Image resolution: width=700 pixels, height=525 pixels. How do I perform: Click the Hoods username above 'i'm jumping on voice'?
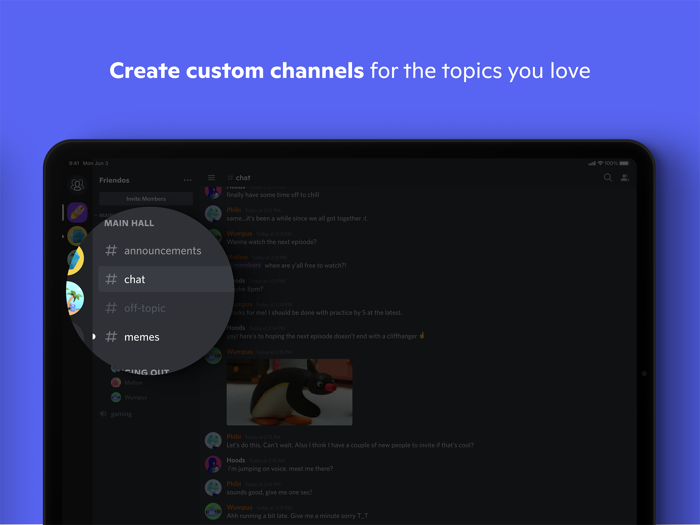(x=236, y=460)
